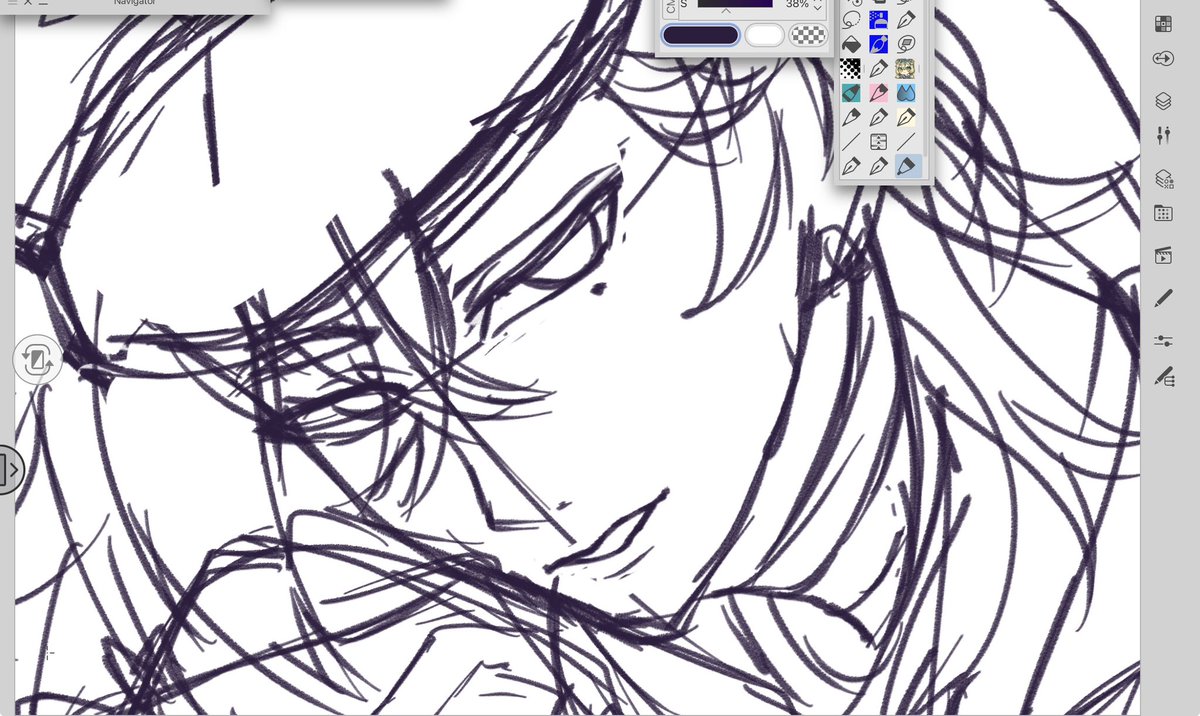
Task: Open the animation clapperboard panel
Action: tap(1163, 255)
